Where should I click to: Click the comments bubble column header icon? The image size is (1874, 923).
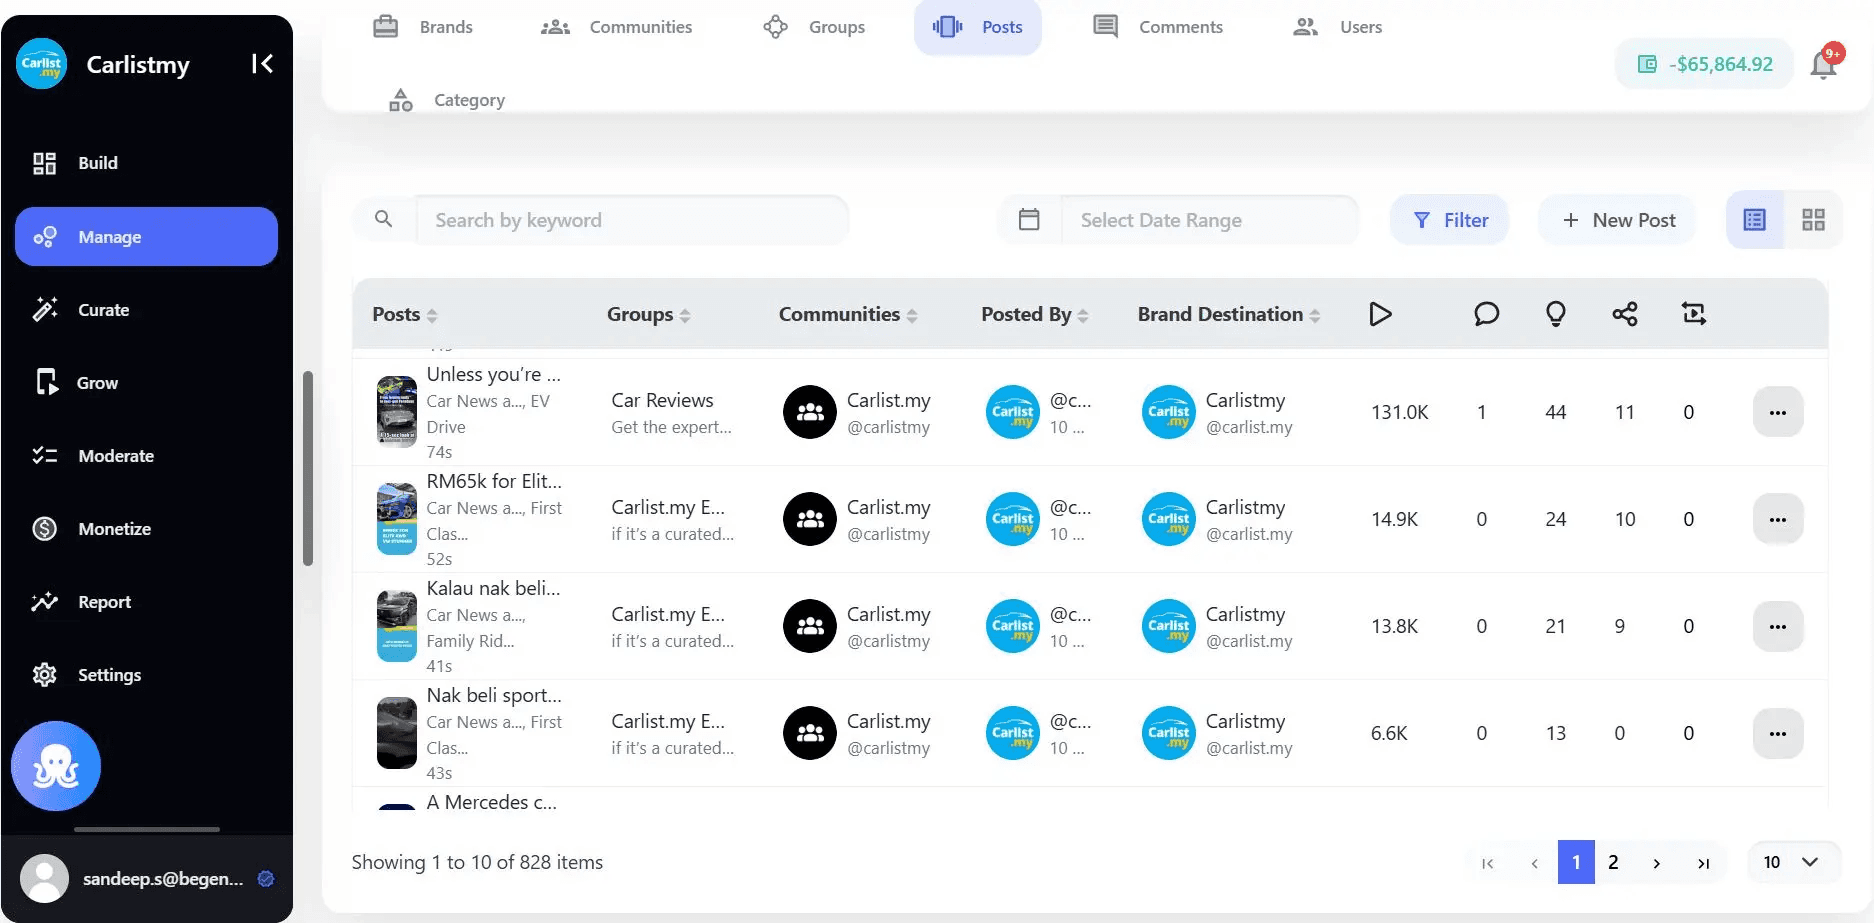(1486, 314)
